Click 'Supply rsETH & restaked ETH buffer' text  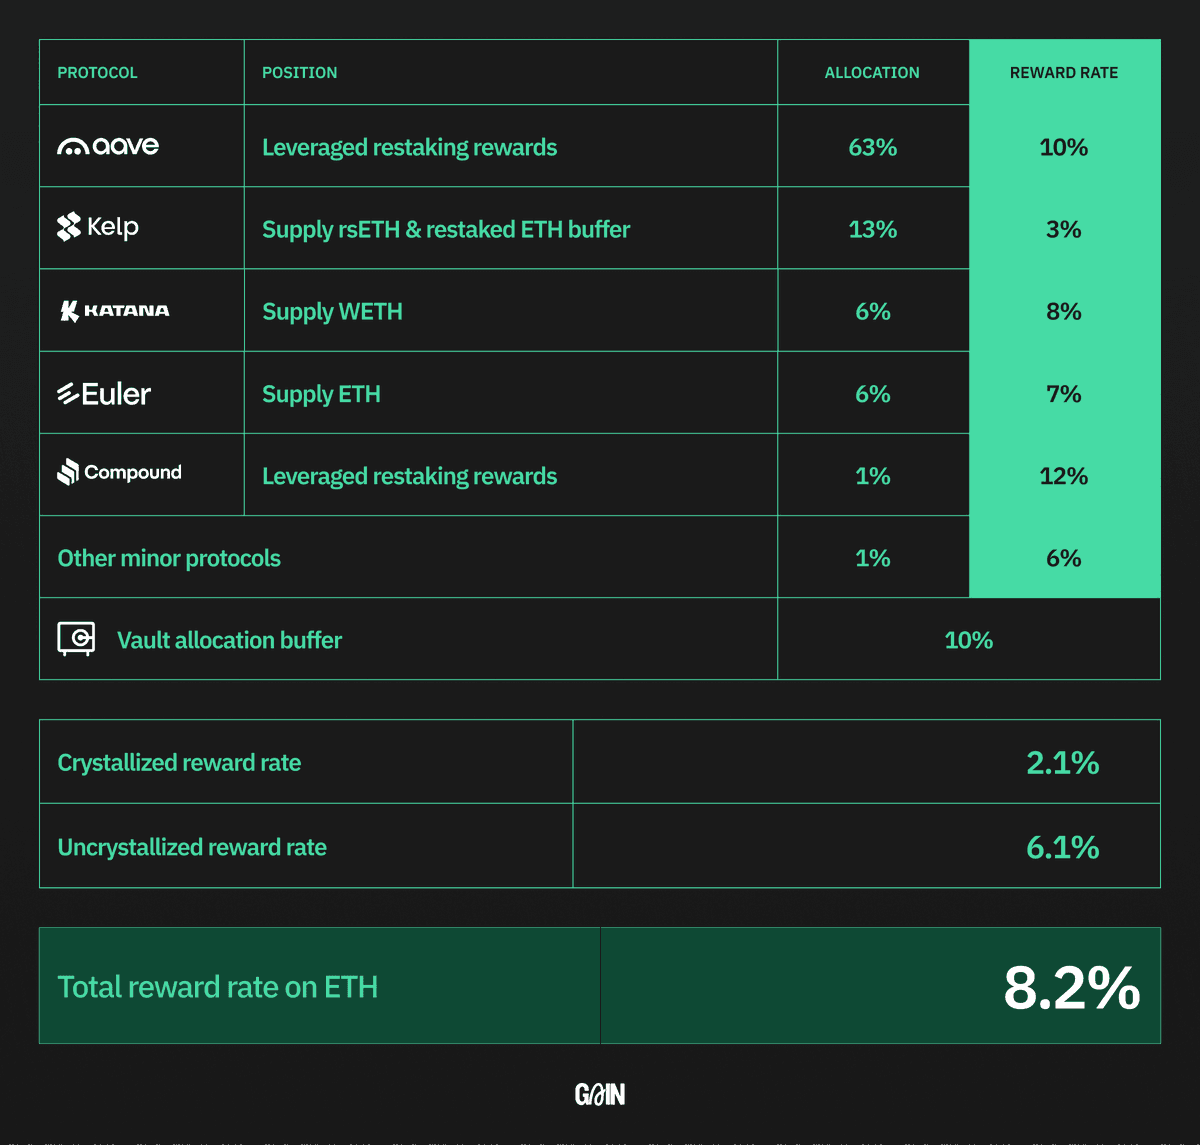click(x=446, y=229)
